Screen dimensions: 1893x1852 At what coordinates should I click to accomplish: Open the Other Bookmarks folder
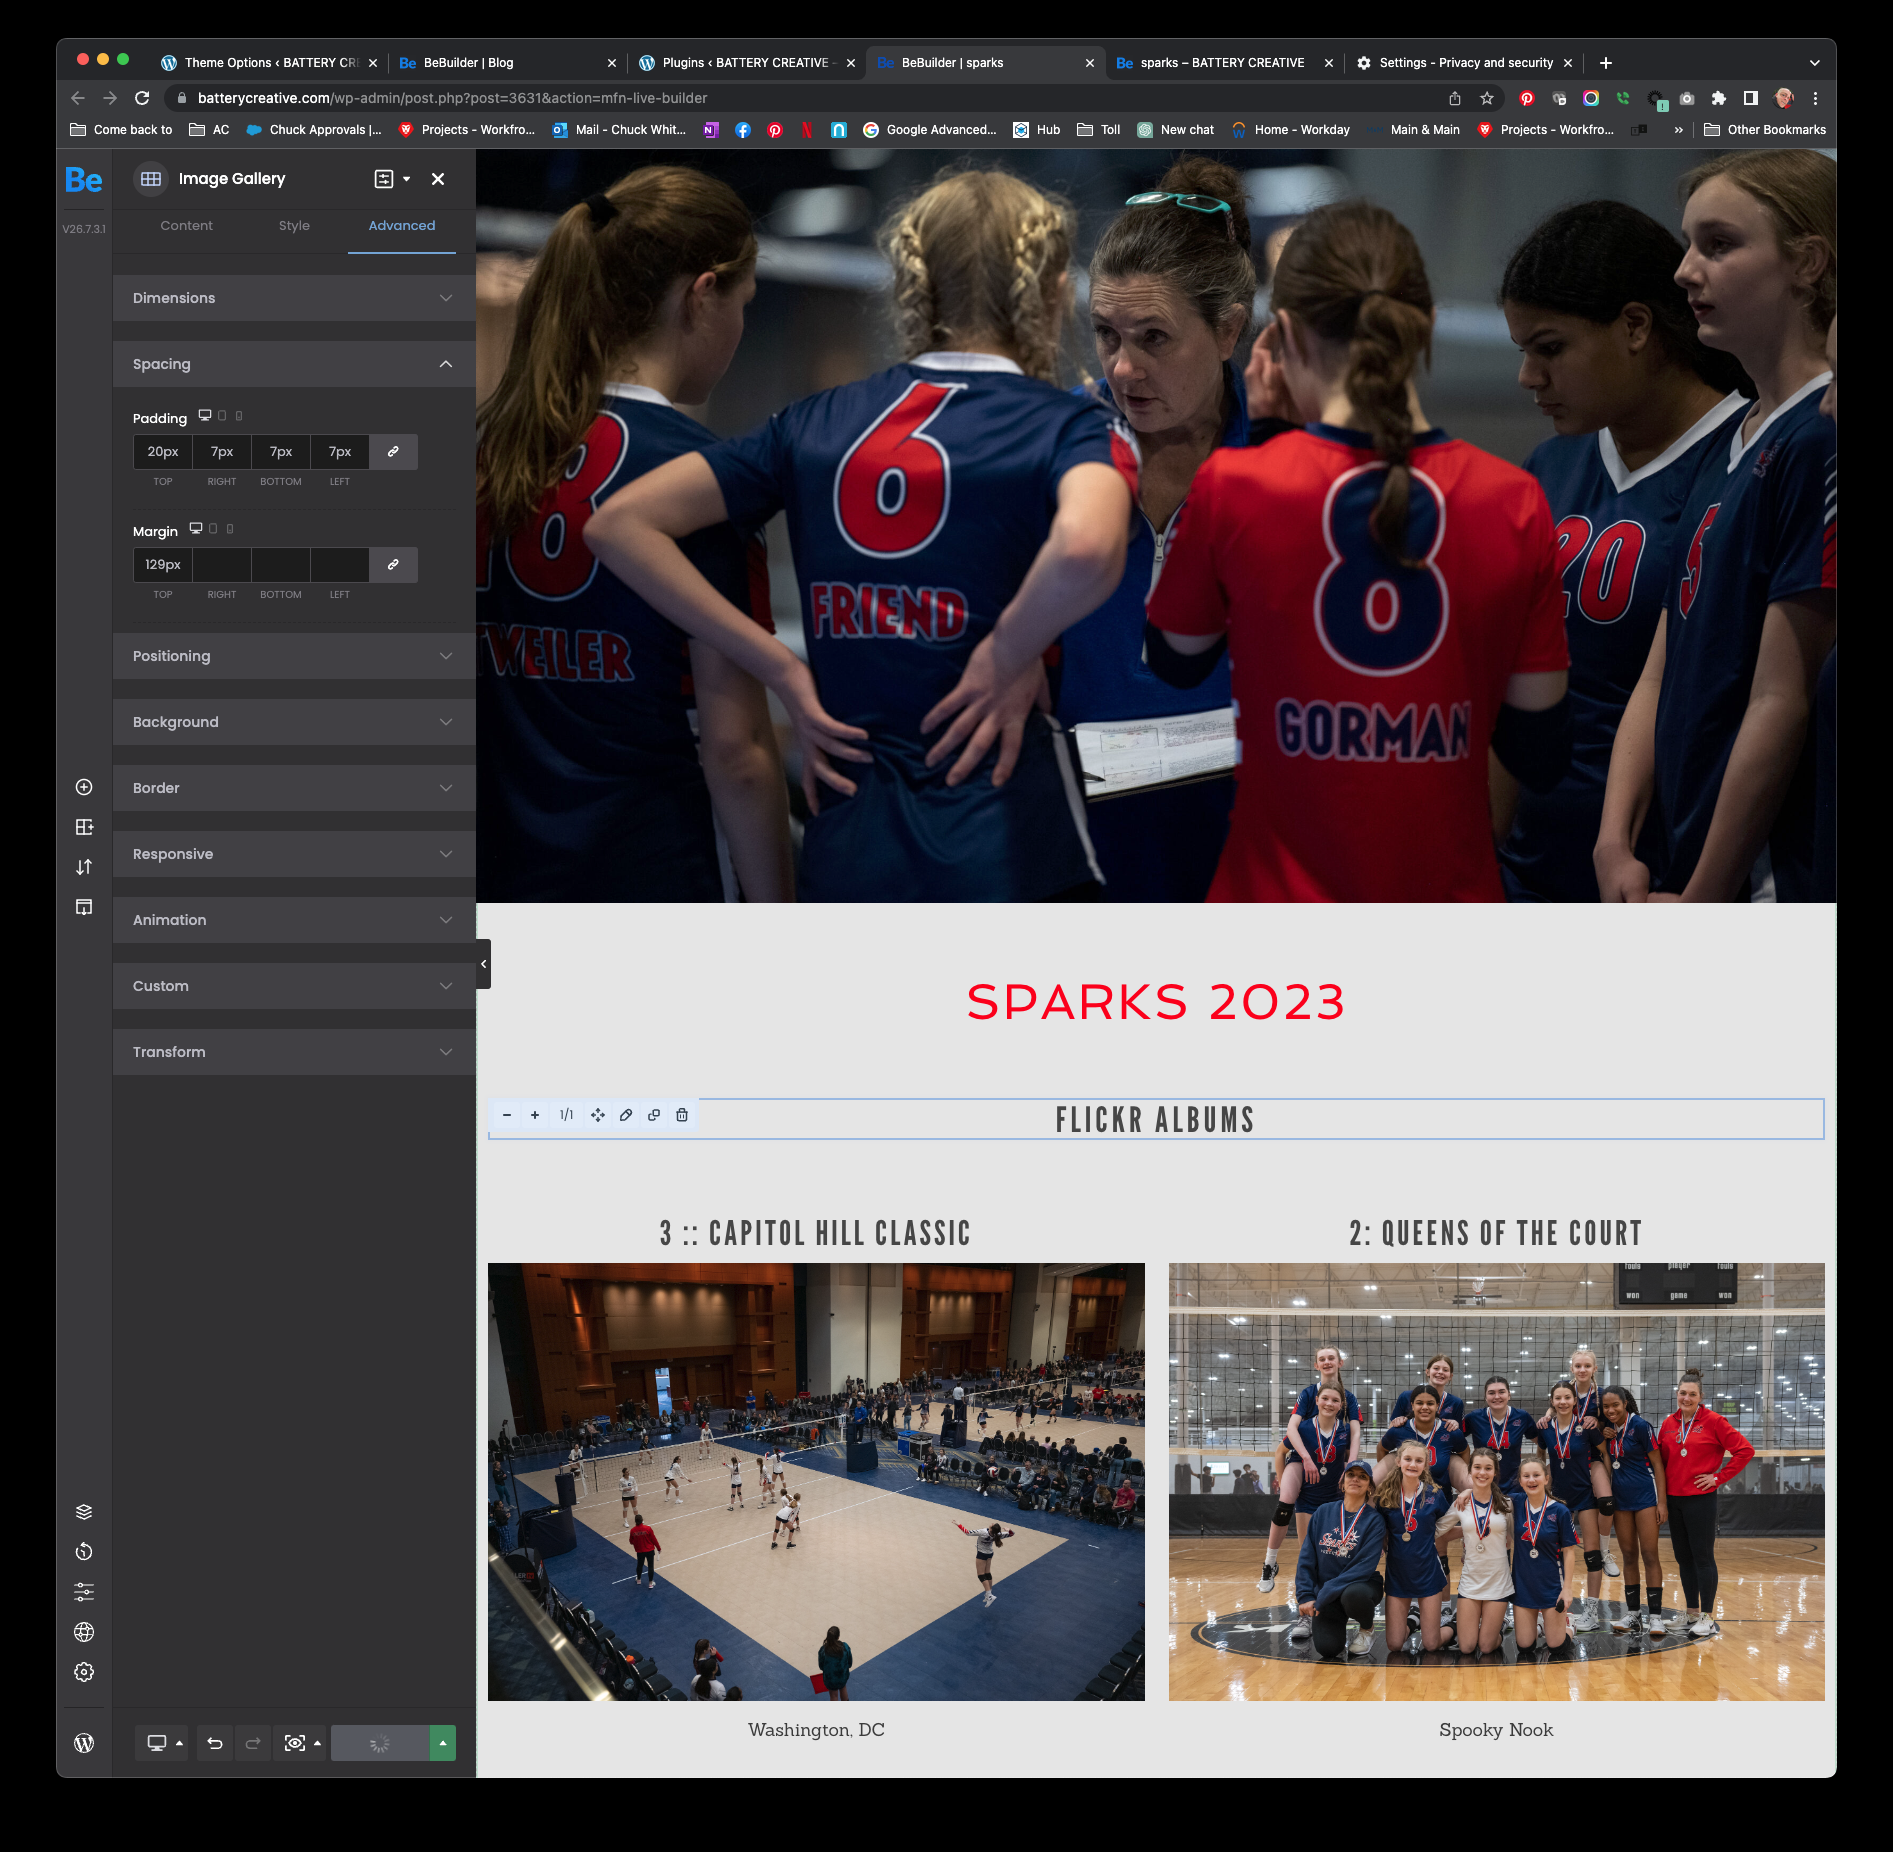point(1765,130)
